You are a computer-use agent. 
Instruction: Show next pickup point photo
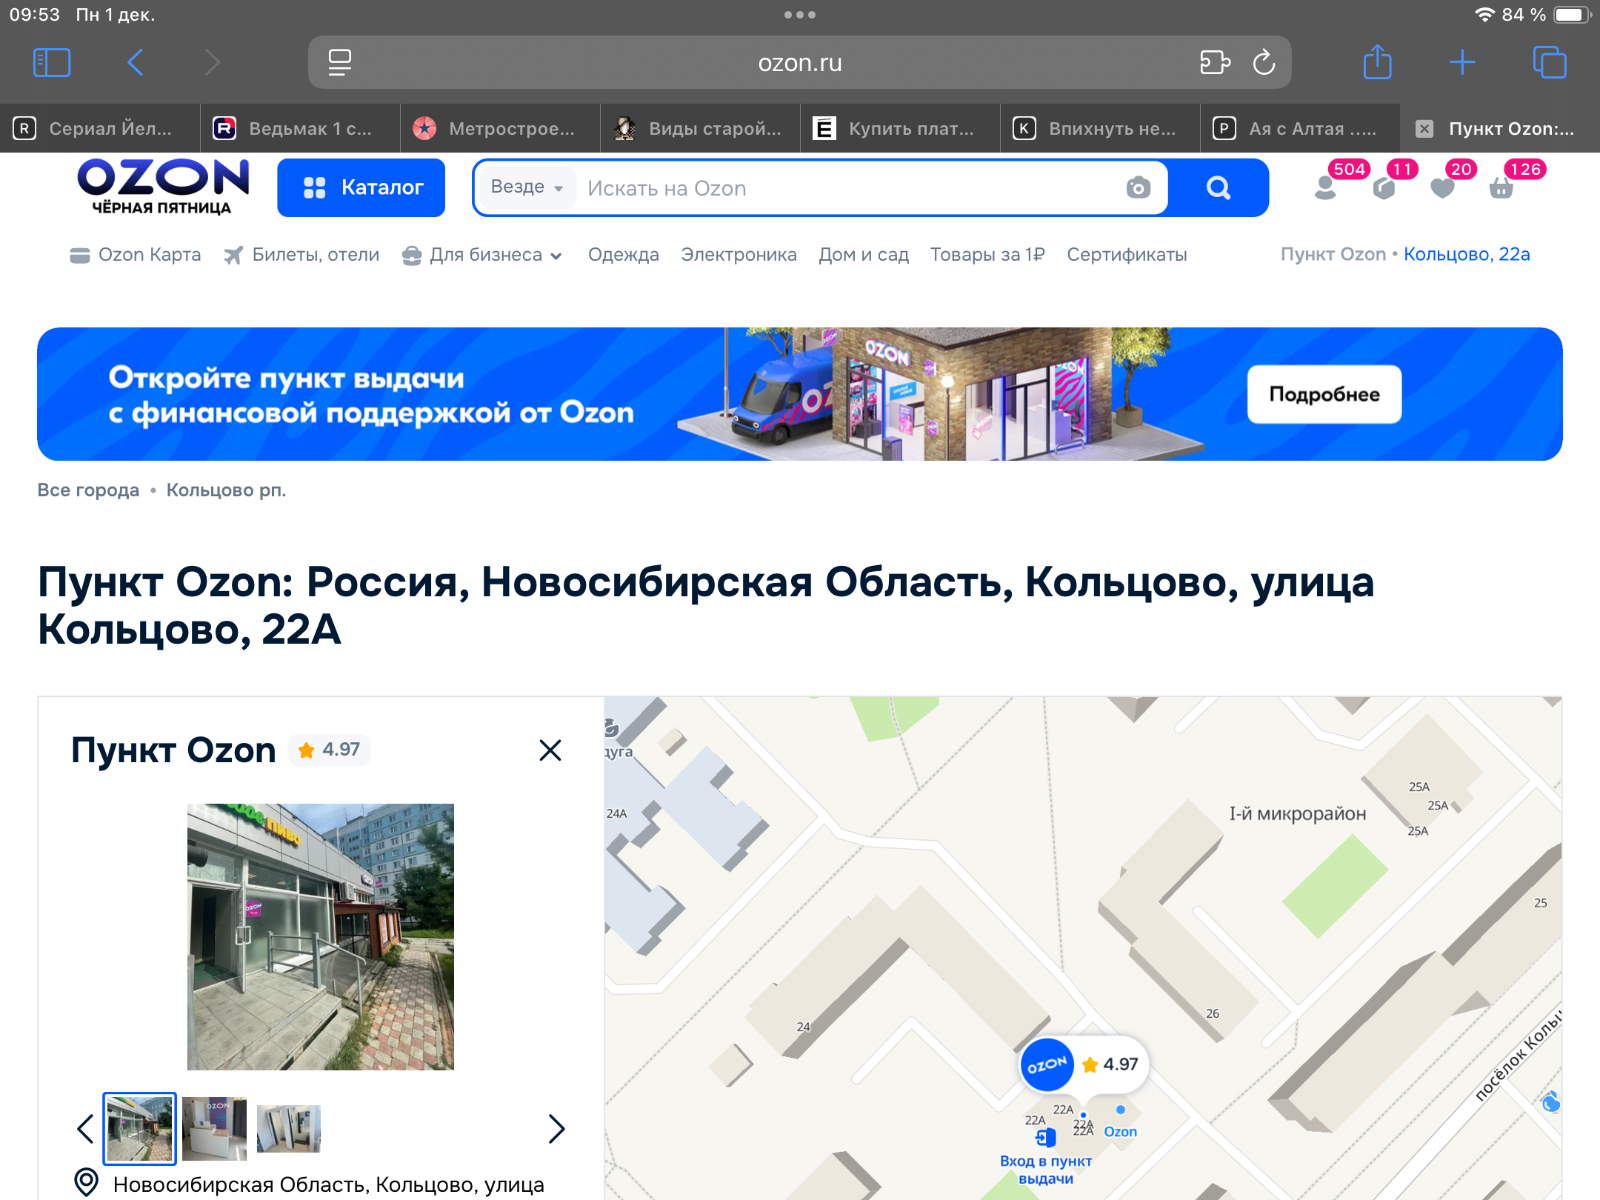(557, 1129)
